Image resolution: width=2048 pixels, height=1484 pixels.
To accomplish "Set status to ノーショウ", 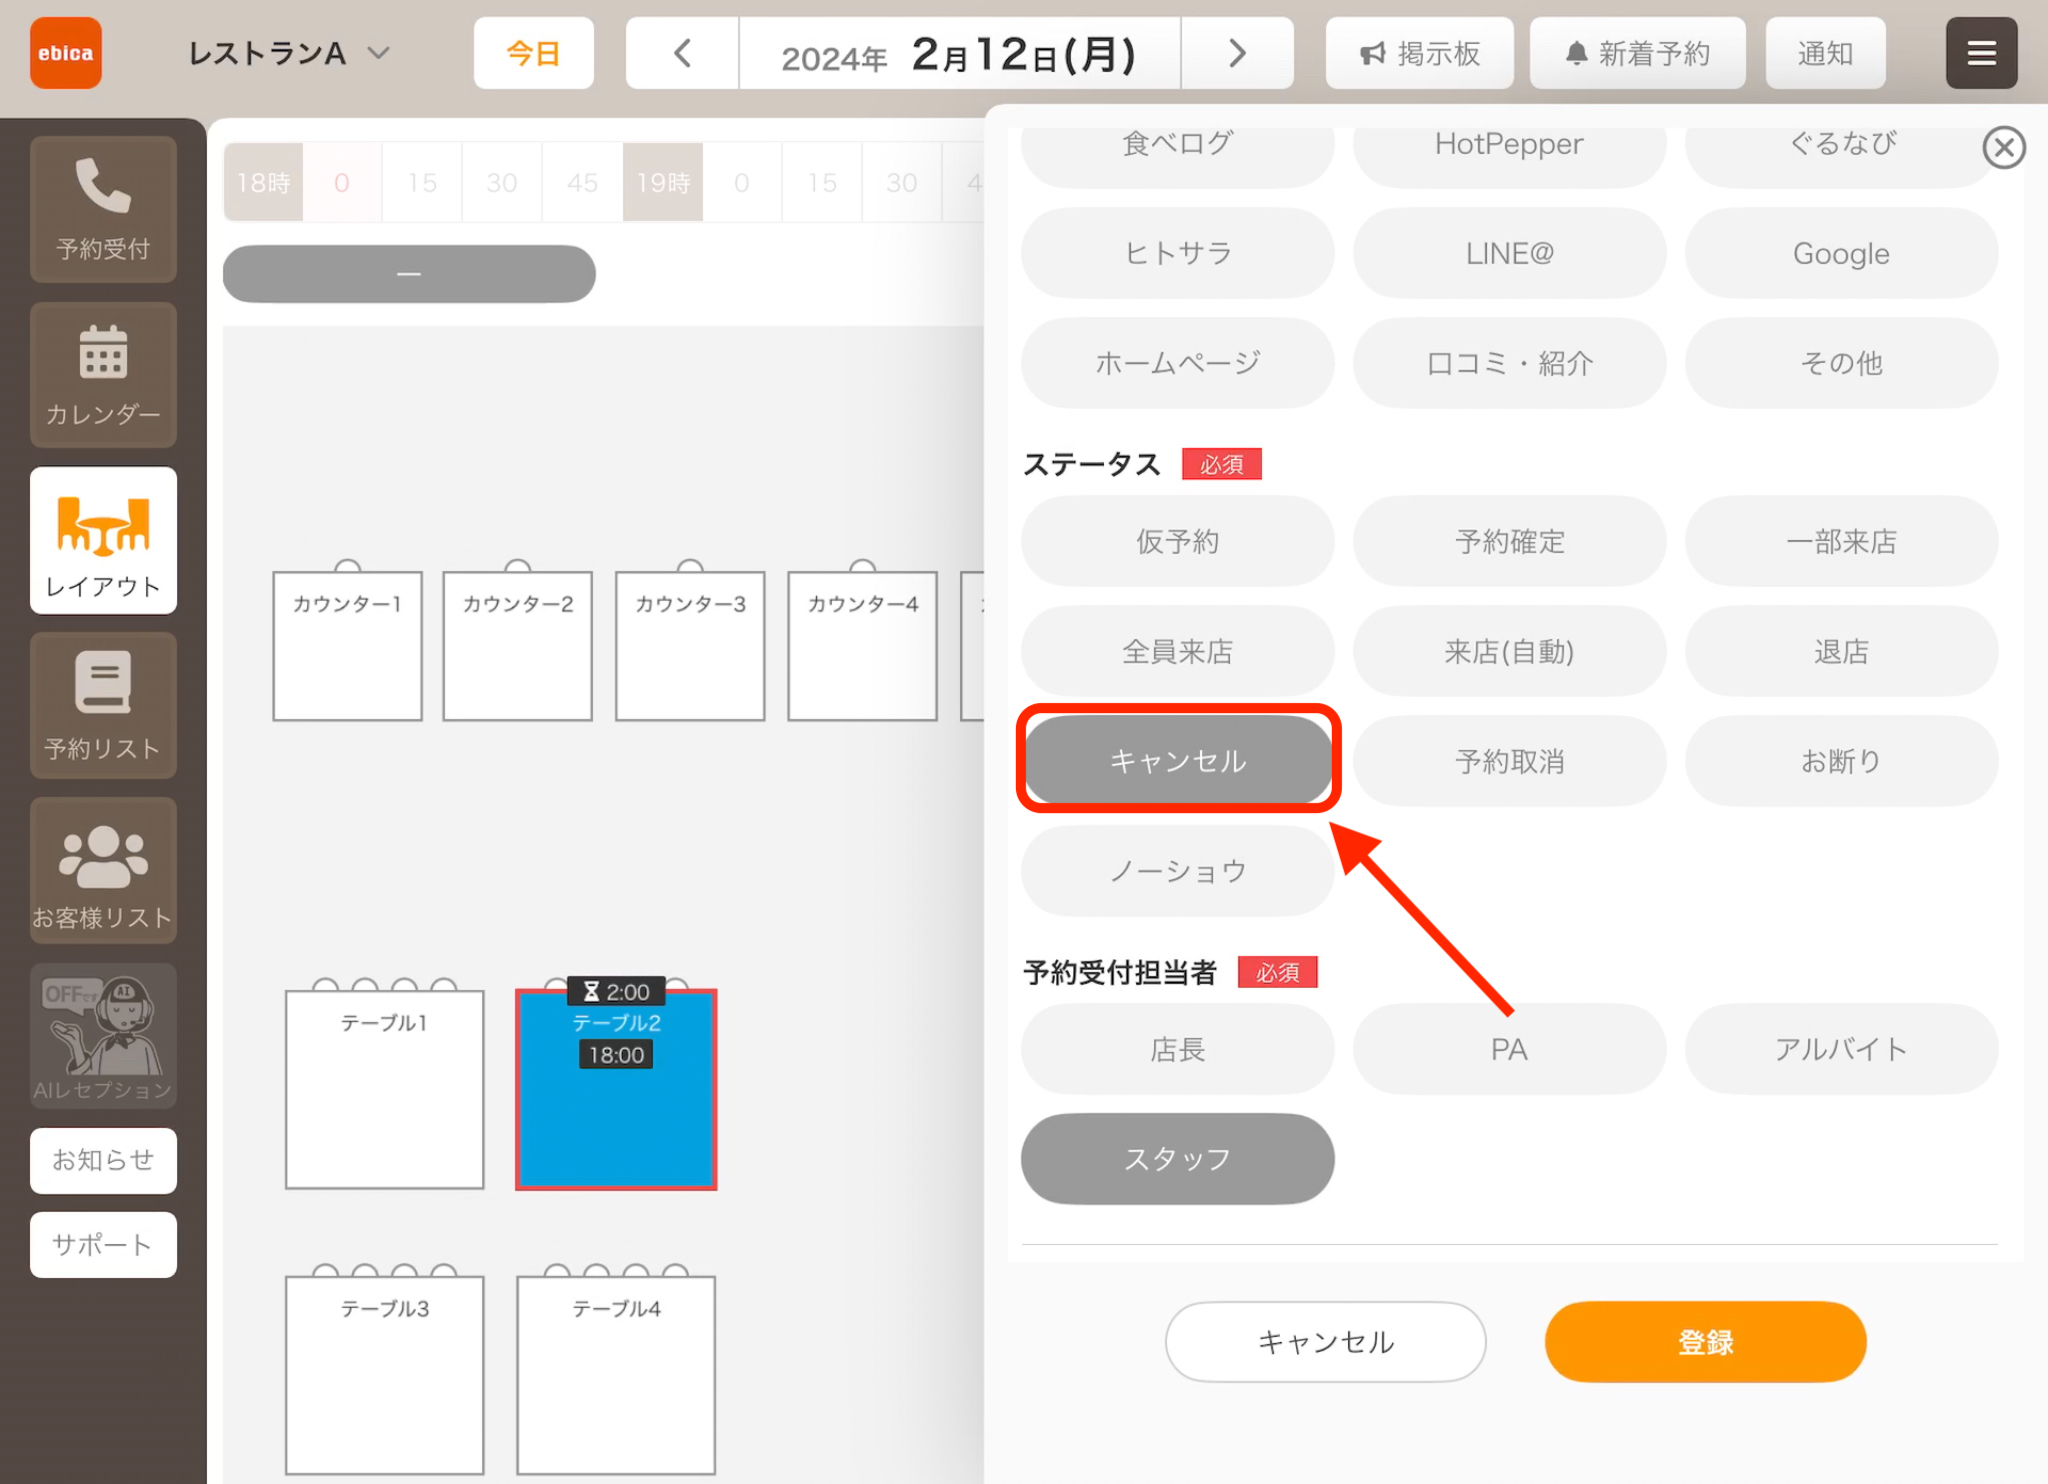I will click(1177, 871).
